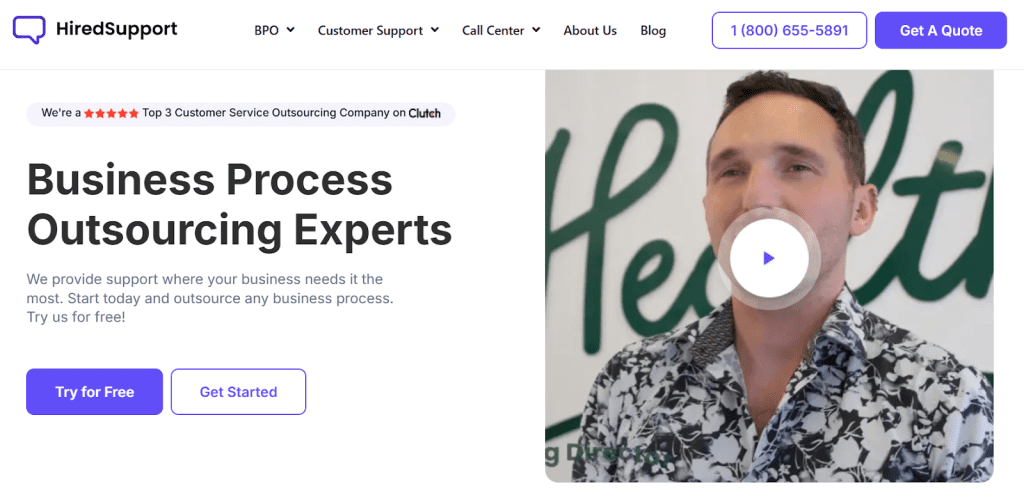Viewport: 1024px width, 500px height.
Task: Click the Business Process Outsourcing Experts headline
Action: (x=239, y=205)
